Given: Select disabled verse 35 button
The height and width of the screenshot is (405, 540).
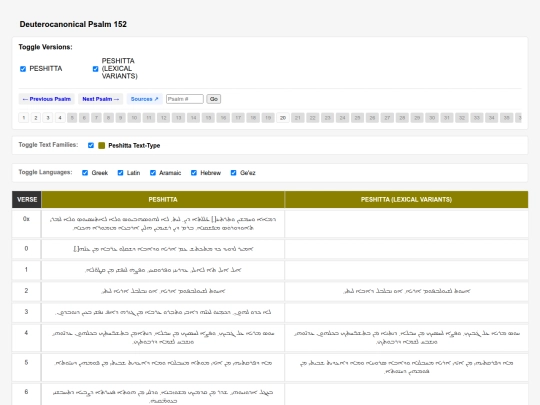Looking at the screenshot, I should click(506, 118).
